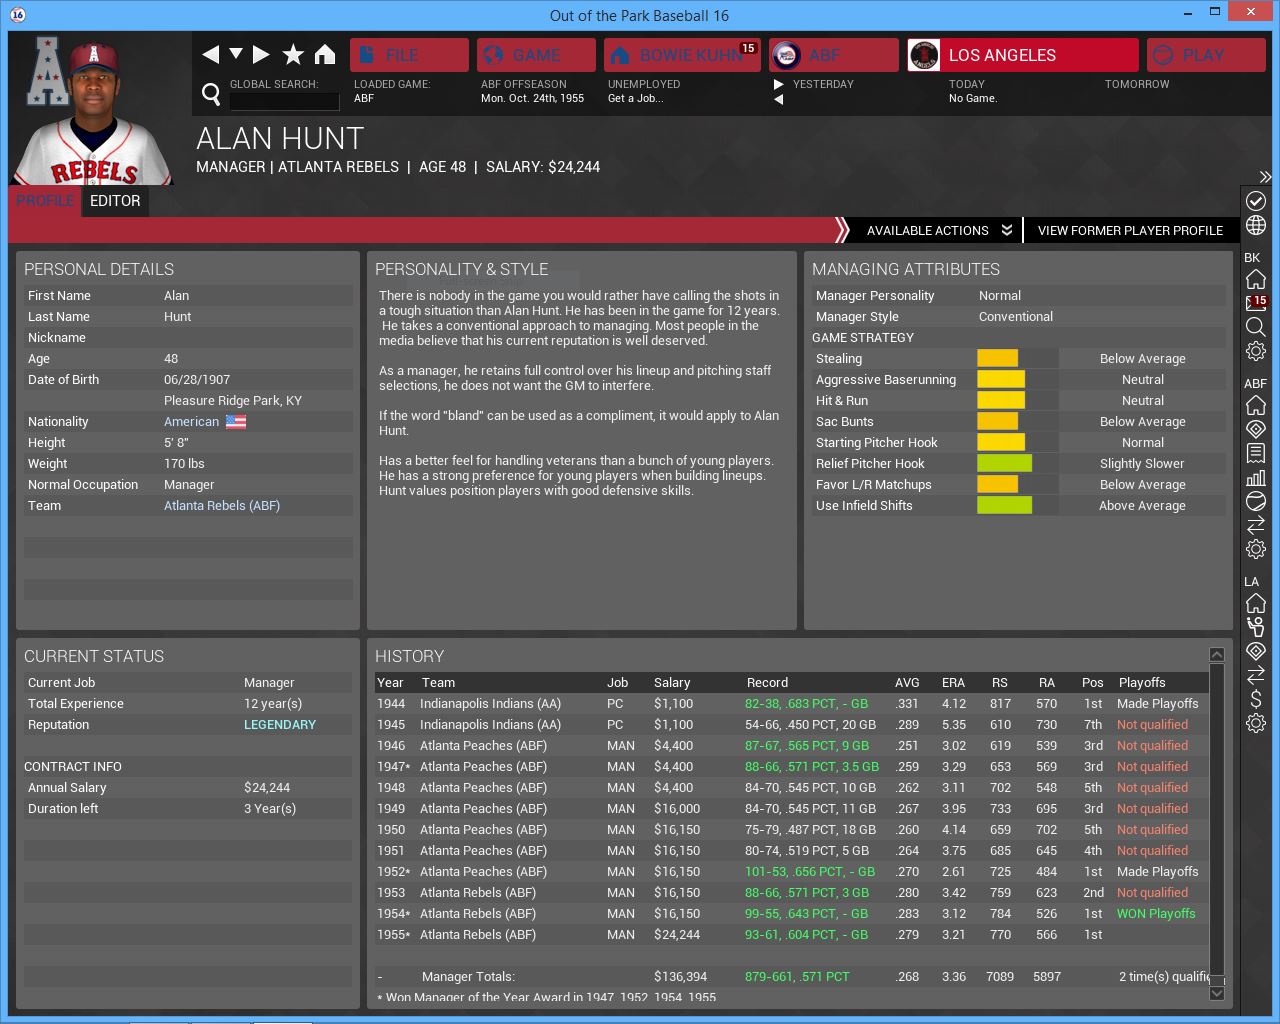Click the Out of the Park Baseball title-bar icon
Viewport: 1280px width, 1024px height.
point(18,15)
